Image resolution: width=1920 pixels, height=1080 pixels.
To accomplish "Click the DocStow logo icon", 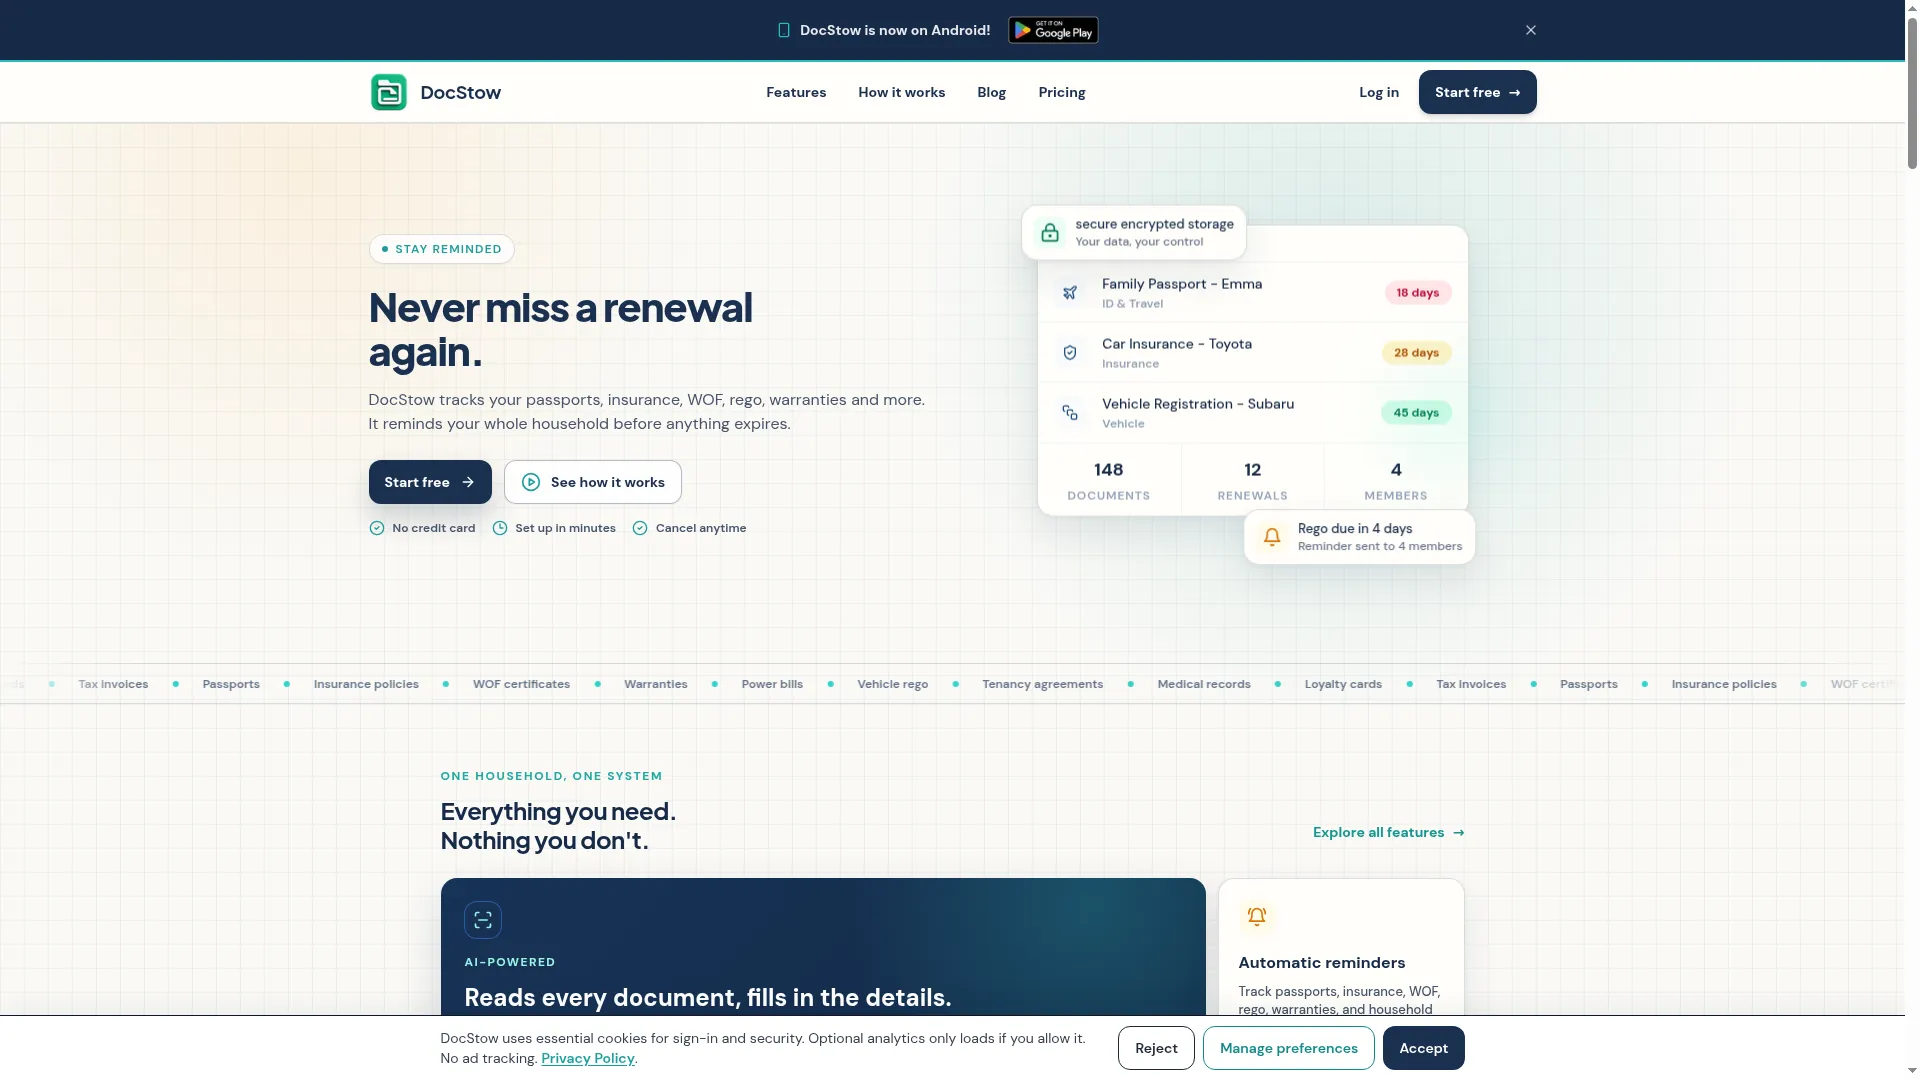I will (388, 92).
